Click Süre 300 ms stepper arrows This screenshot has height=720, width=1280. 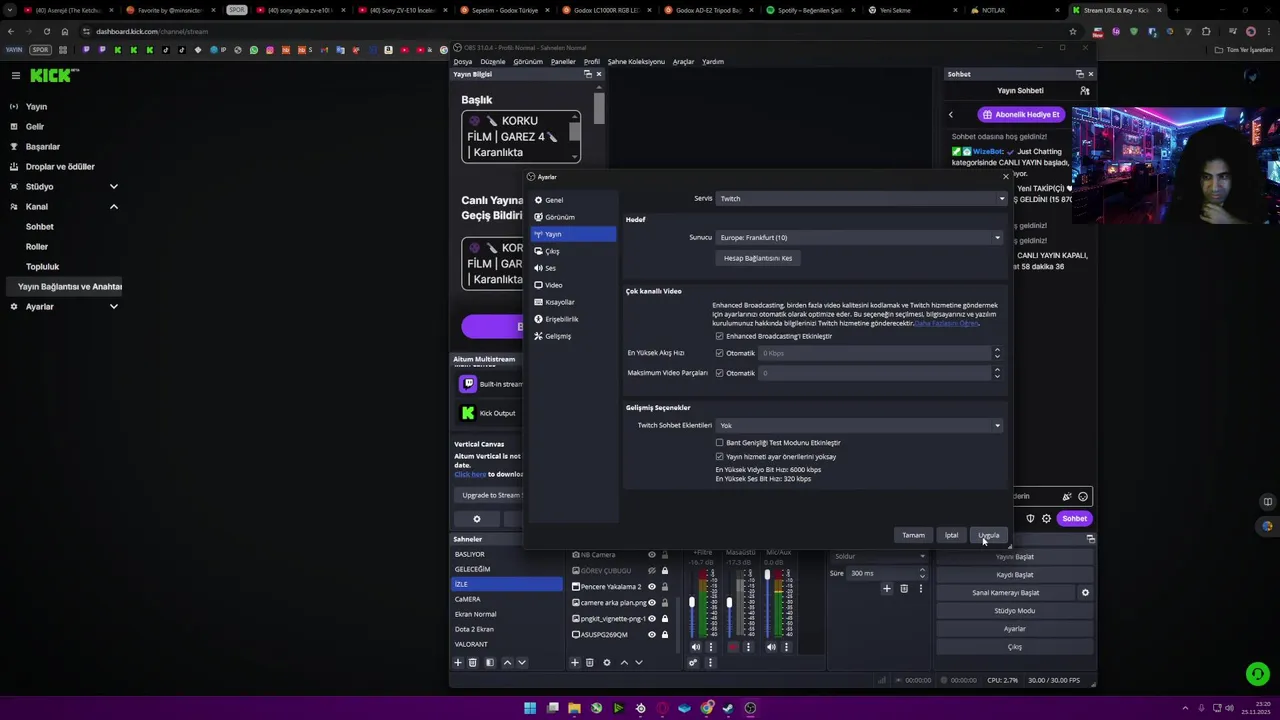click(922, 573)
